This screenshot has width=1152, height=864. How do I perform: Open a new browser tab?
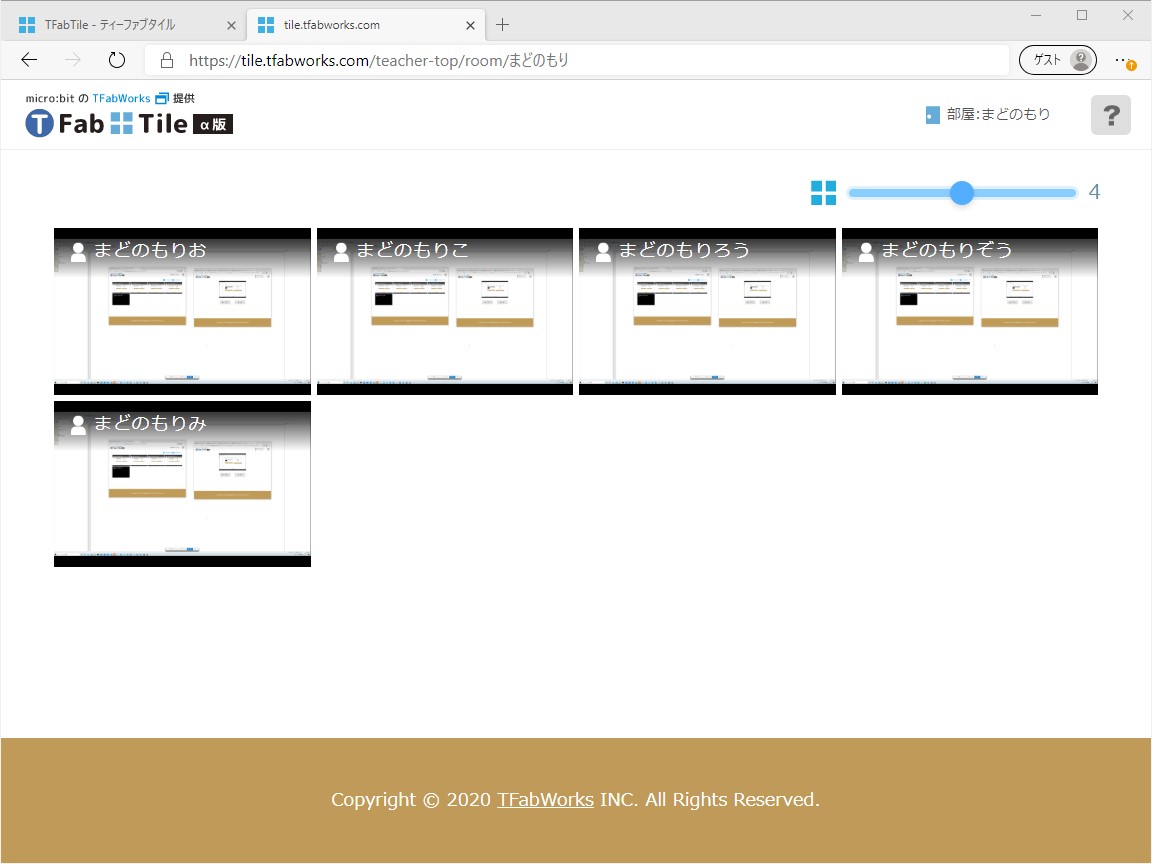coord(503,25)
